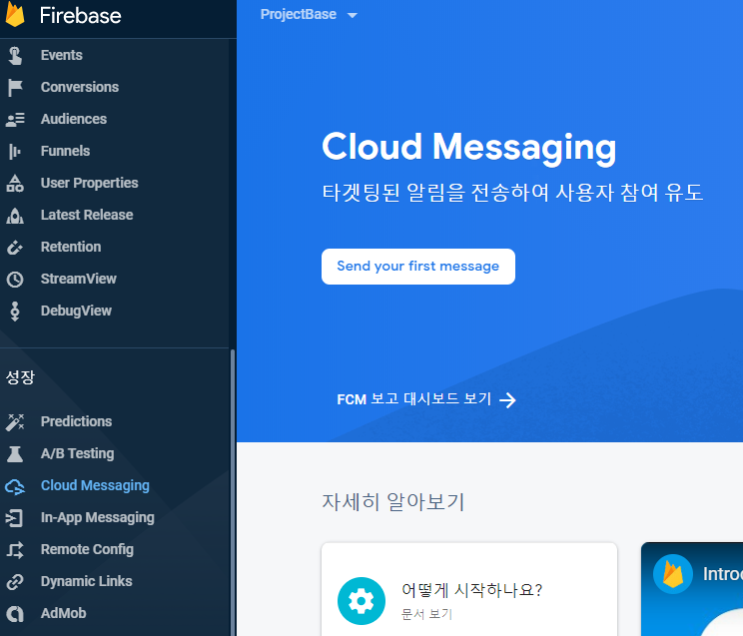Click the Remote Config arrows icon
This screenshot has height=636, width=743.
[15, 550]
